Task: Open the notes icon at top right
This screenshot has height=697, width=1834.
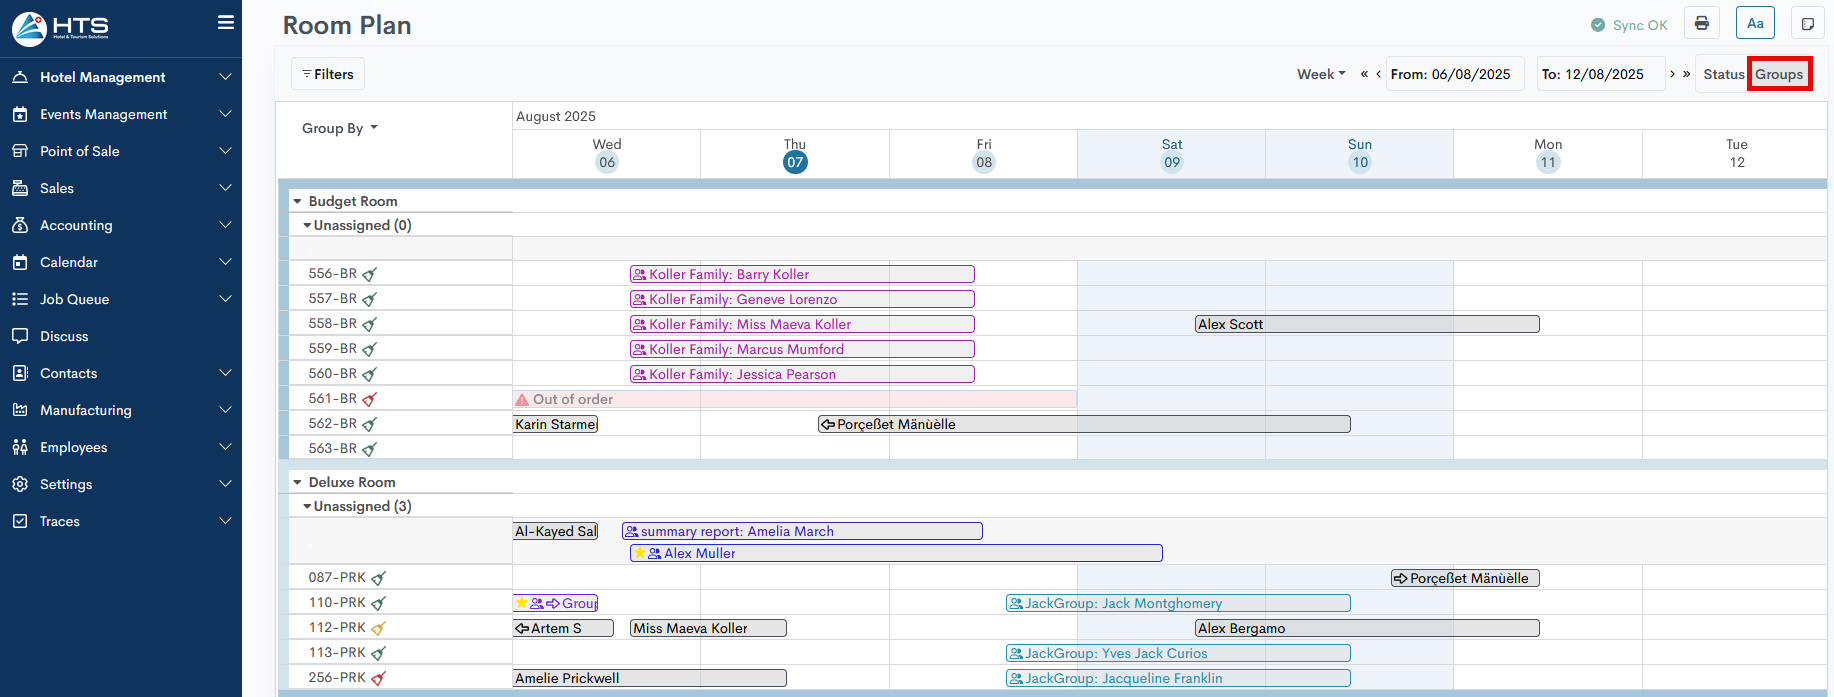Action: (1807, 24)
